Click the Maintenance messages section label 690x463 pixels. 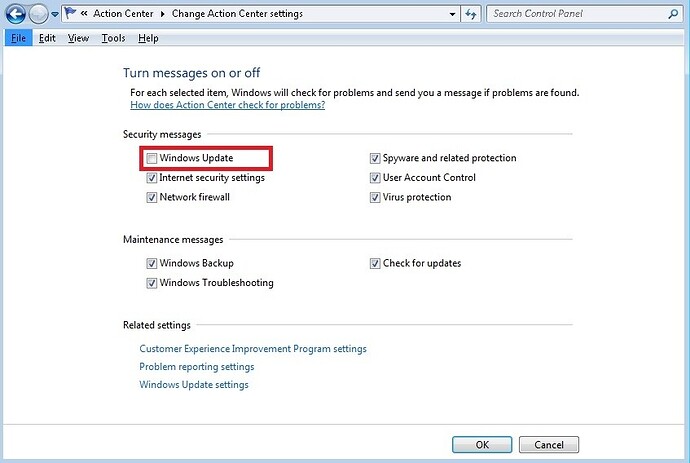173,239
